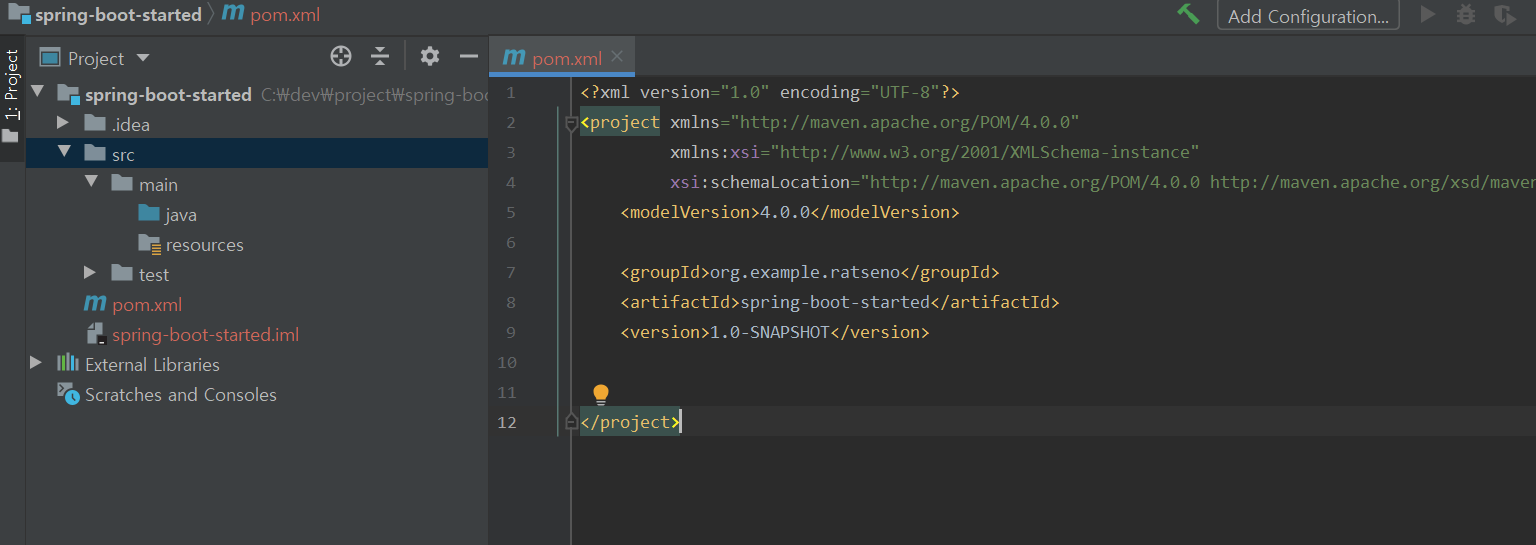Viewport: 1536px width, 545px height.
Task: Click the XMLSchema-instance URL on line 3
Action: [985, 152]
